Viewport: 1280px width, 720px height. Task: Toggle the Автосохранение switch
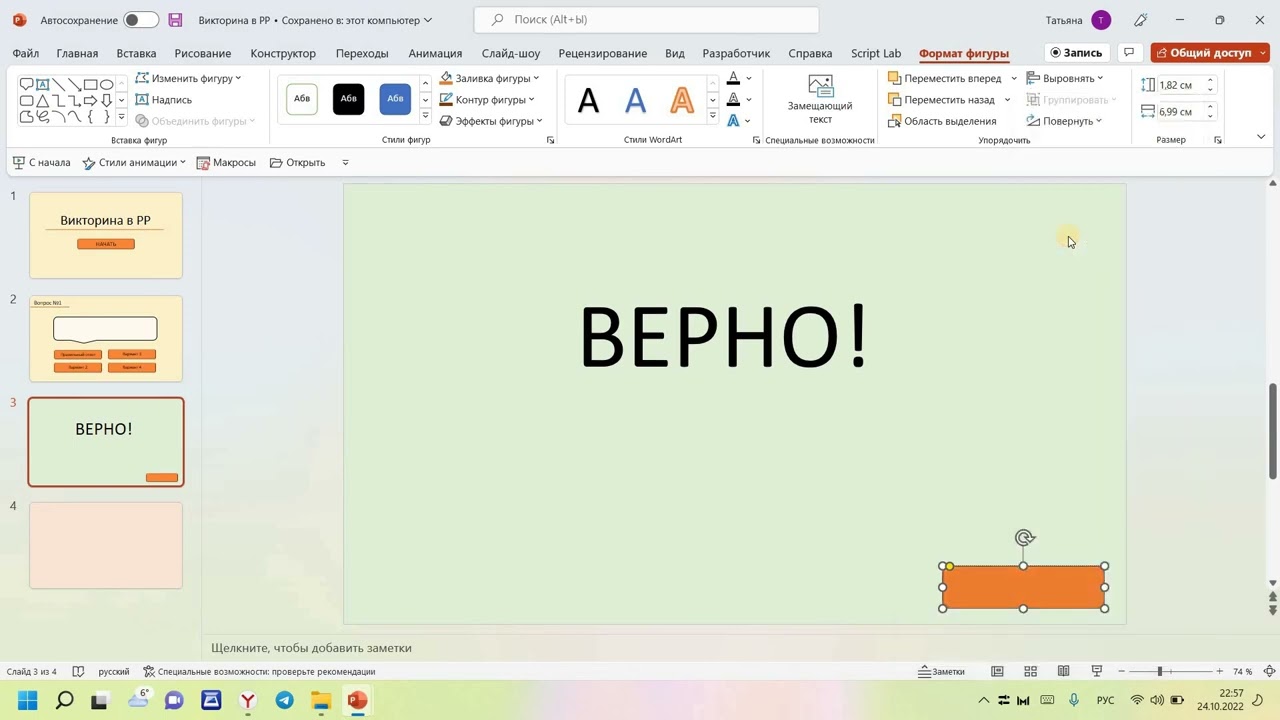click(141, 20)
